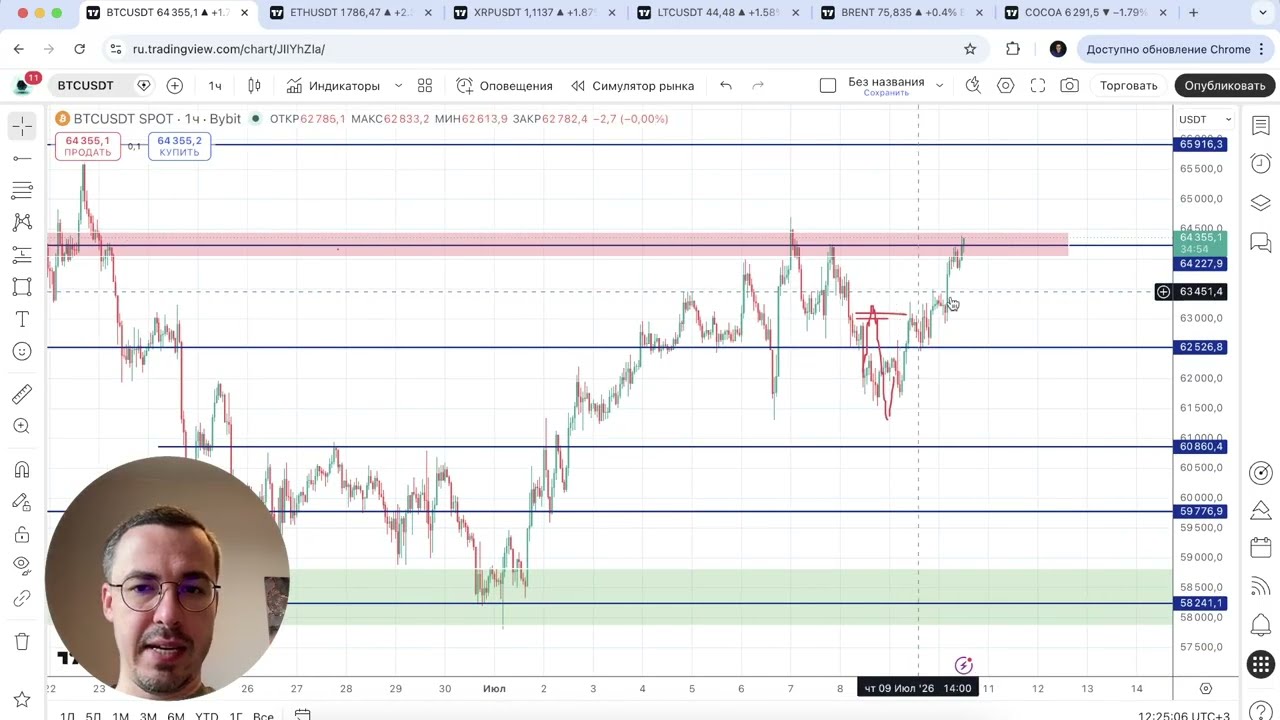
Task: Open candlestick chart type selector
Action: click(x=254, y=85)
